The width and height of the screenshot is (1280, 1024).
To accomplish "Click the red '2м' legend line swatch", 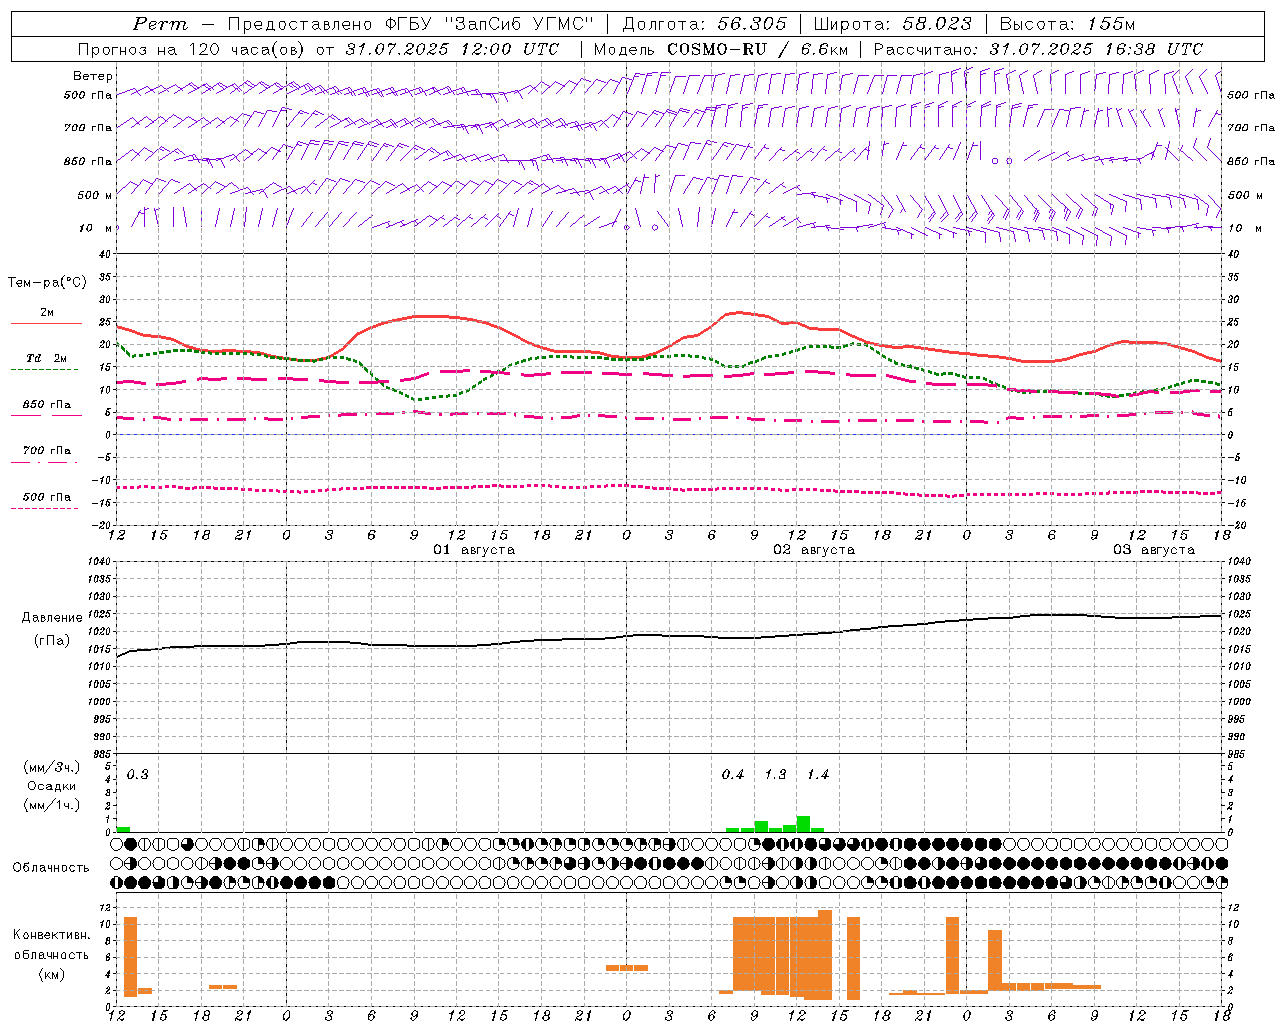I will pyautogui.click(x=46, y=324).
